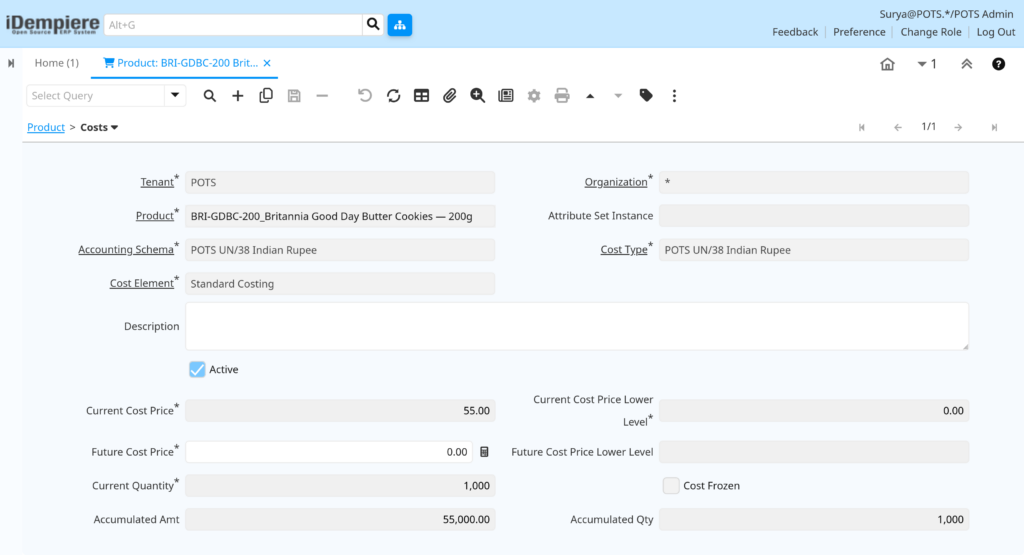Refresh the record with requery icon

(x=393, y=96)
